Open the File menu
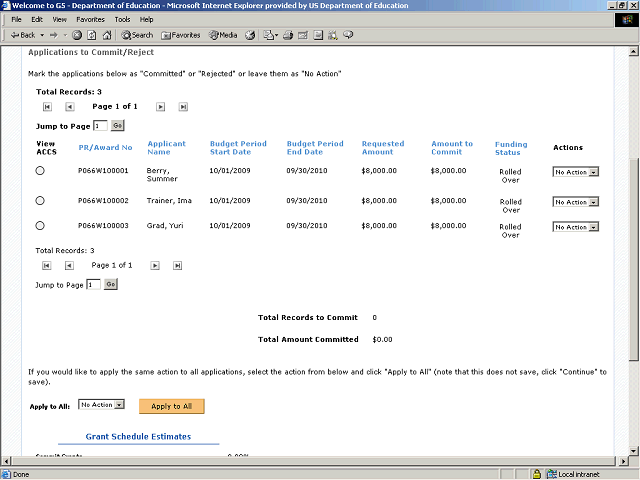Screen dimensions: 640x480 tap(16, 19)
